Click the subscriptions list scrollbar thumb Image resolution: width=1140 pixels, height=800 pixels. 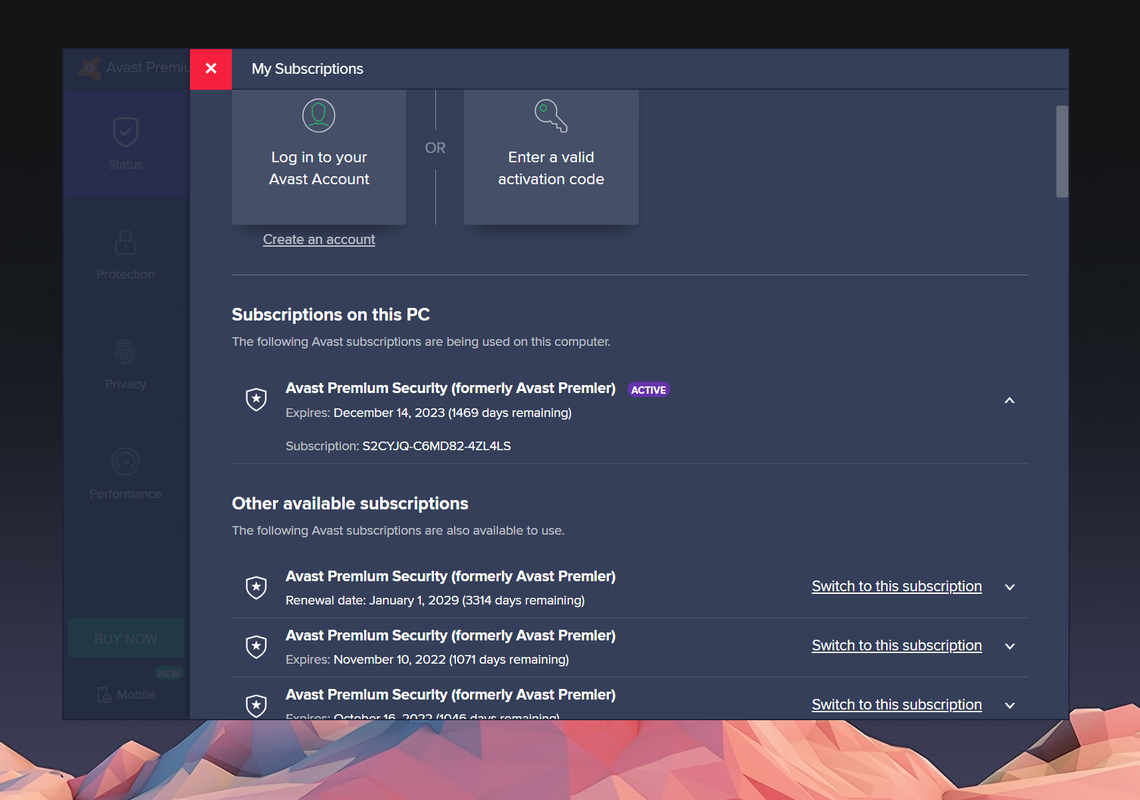point(1061,151)
